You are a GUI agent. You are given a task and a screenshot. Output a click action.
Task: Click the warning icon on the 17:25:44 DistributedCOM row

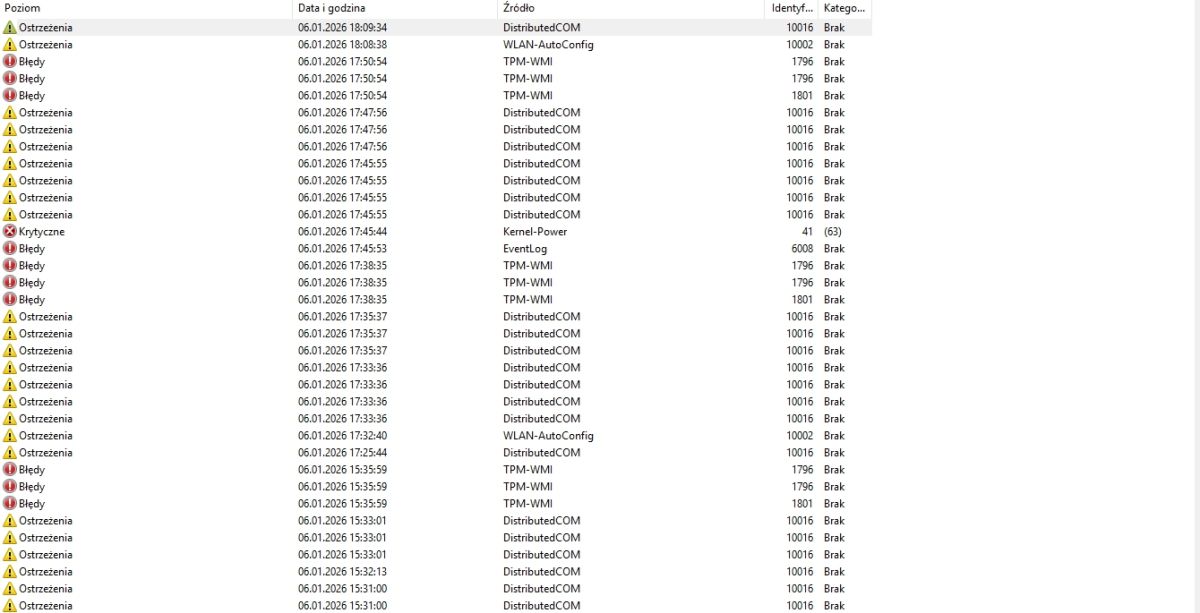pos(10,453)
